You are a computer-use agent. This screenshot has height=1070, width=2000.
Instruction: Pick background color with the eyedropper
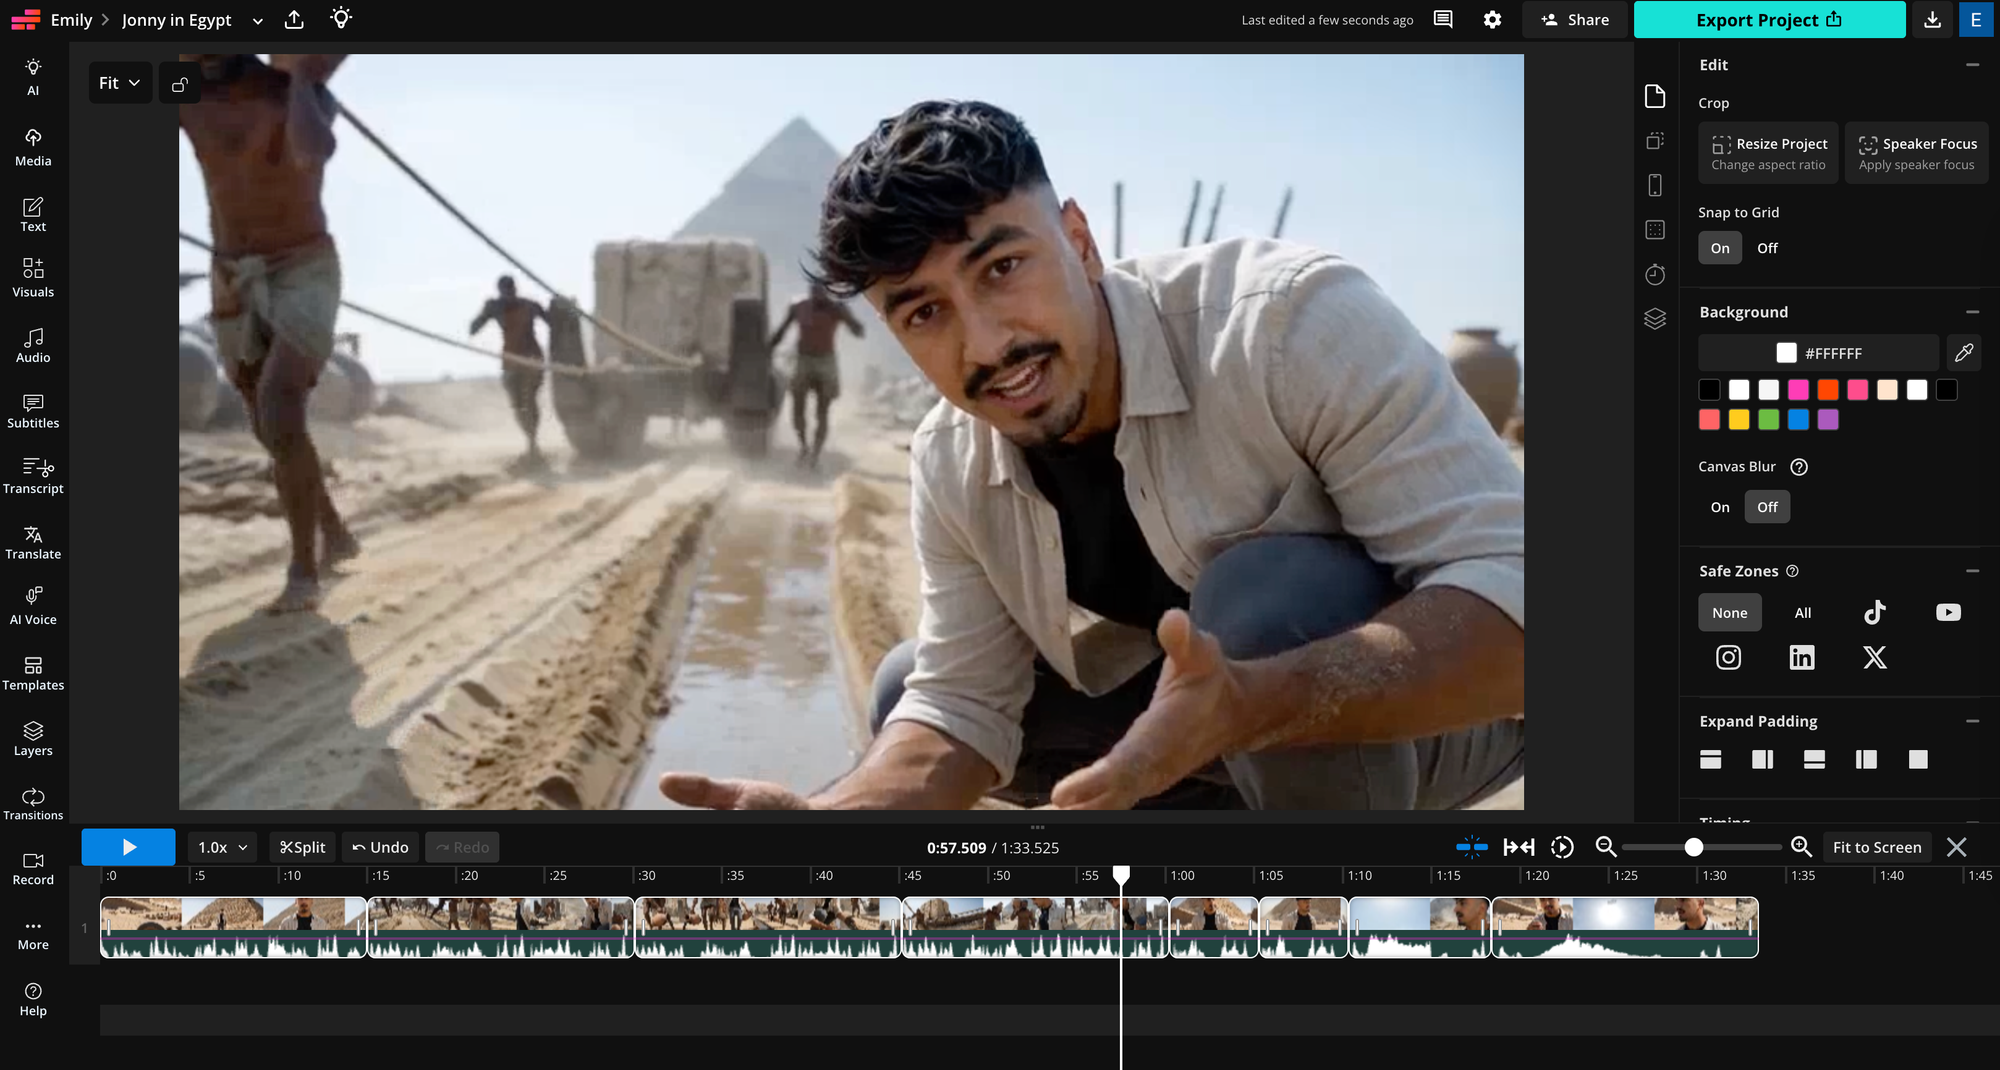[x=1964, y=352]
